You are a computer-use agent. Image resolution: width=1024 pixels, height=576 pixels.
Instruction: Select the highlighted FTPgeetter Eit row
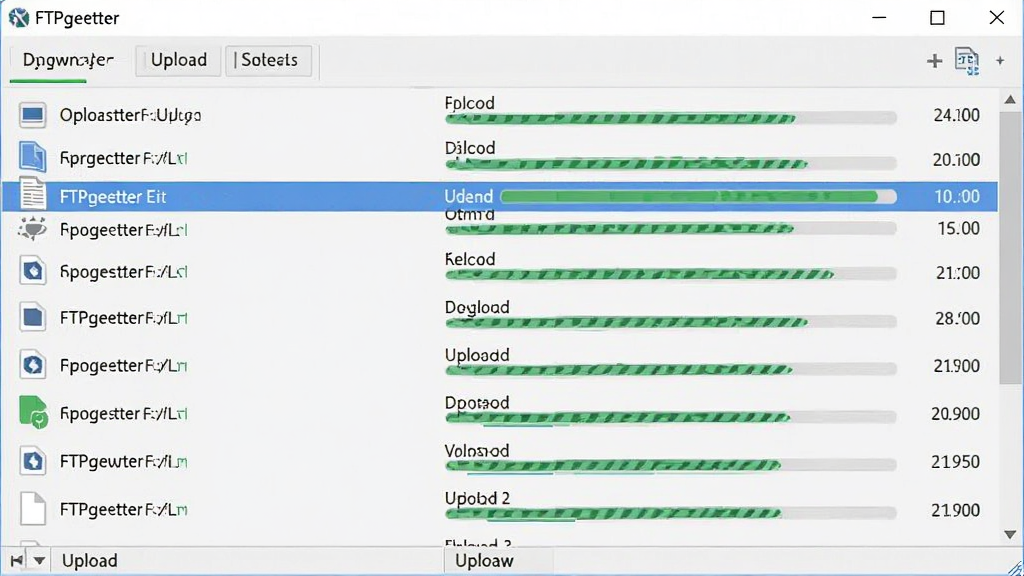500,197
